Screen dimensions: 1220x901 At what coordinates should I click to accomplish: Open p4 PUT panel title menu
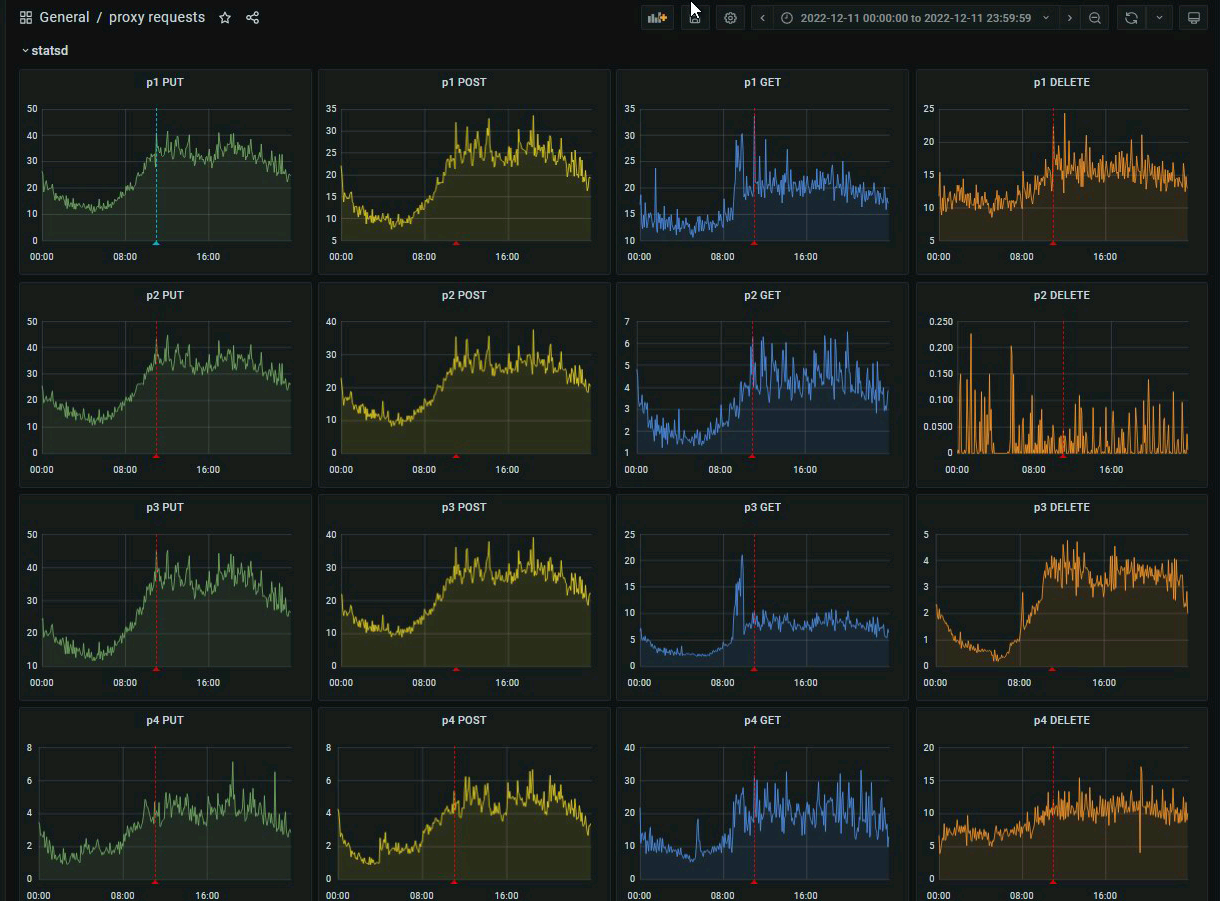point(165,720)
